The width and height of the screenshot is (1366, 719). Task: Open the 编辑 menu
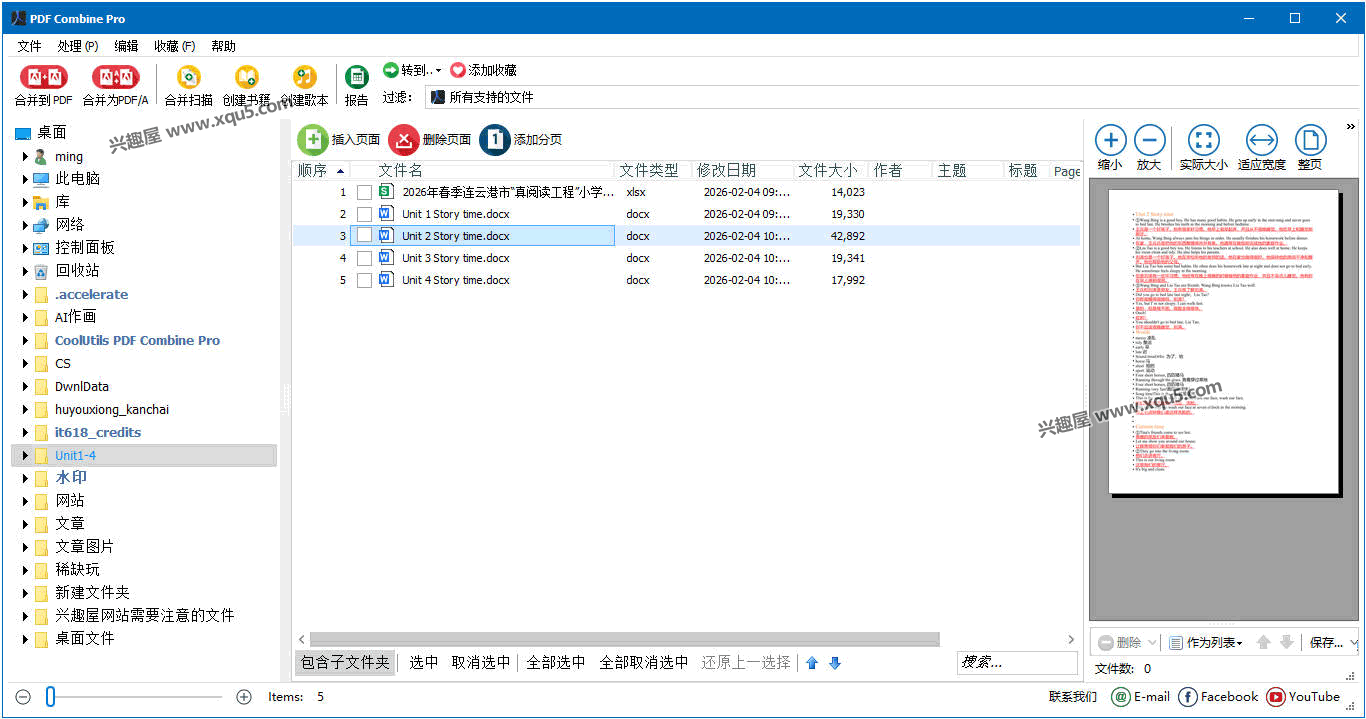click(126, 46)
